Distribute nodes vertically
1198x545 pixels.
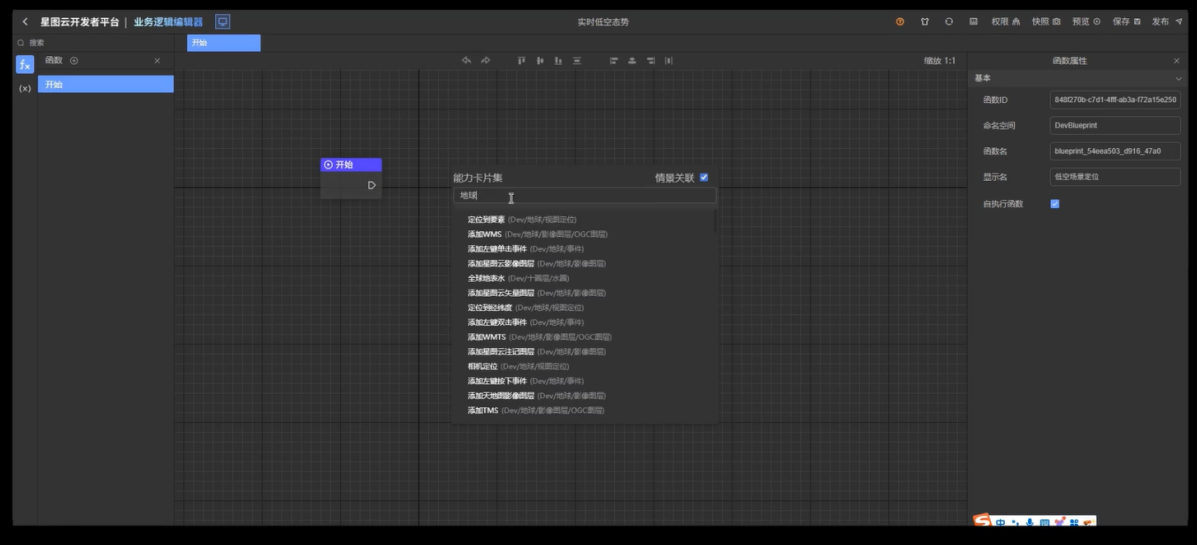577,60
